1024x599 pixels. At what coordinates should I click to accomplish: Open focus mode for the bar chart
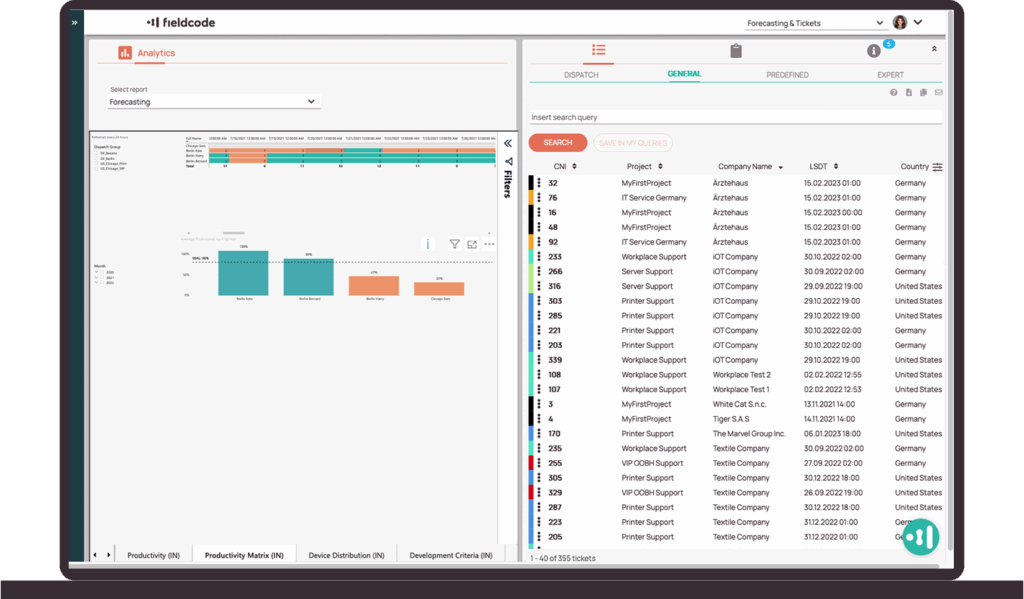click(472, 244)
